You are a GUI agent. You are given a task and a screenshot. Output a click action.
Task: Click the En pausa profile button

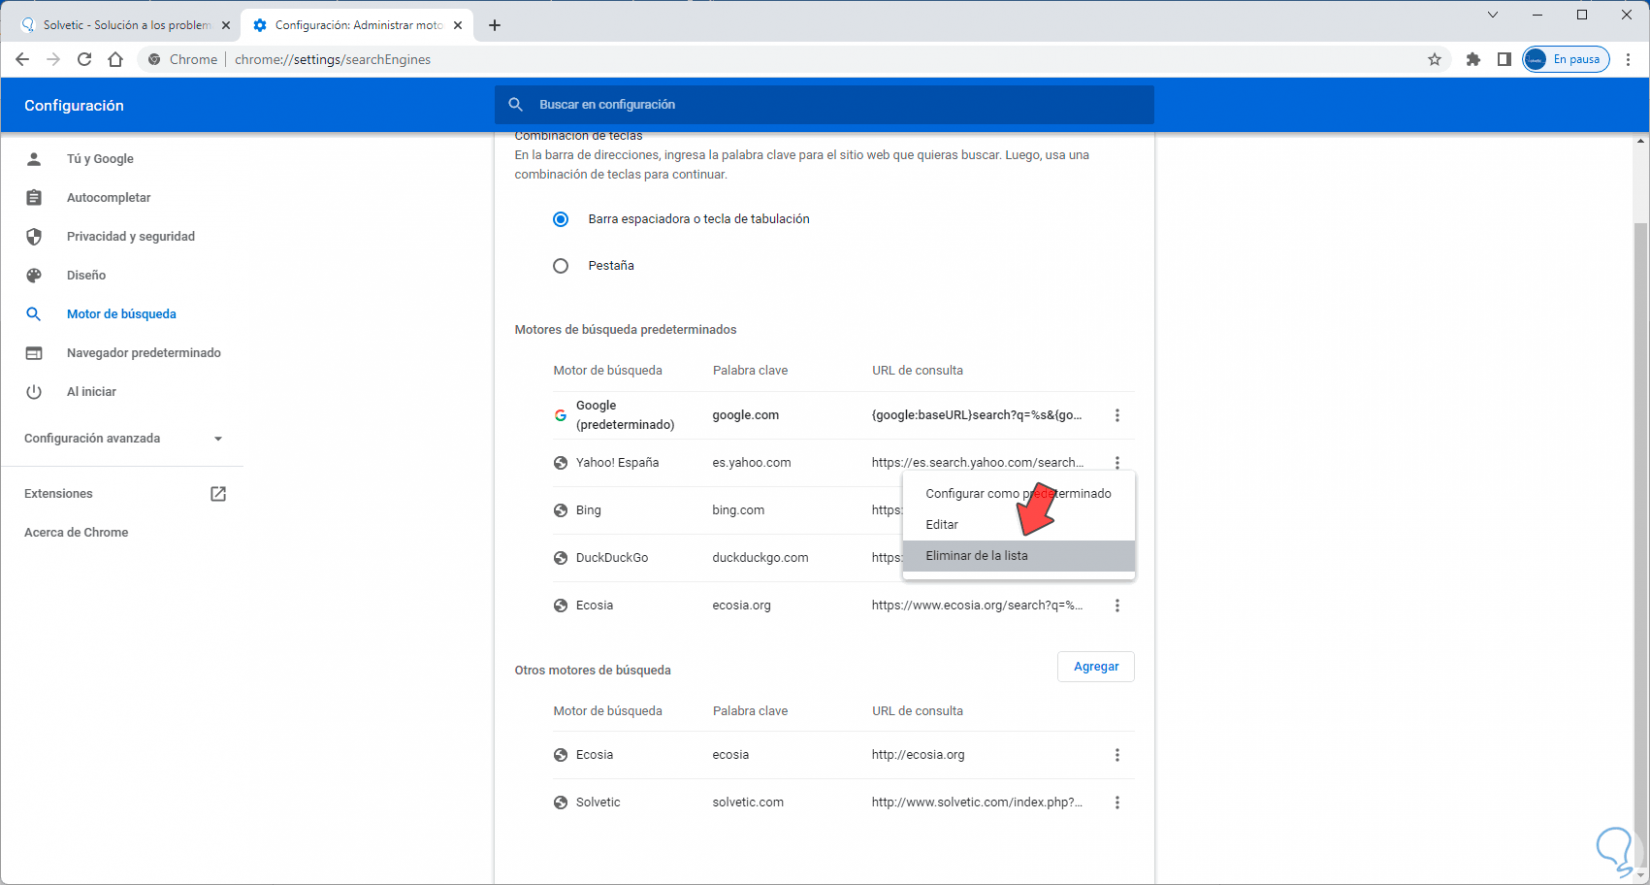point(1566,59)
